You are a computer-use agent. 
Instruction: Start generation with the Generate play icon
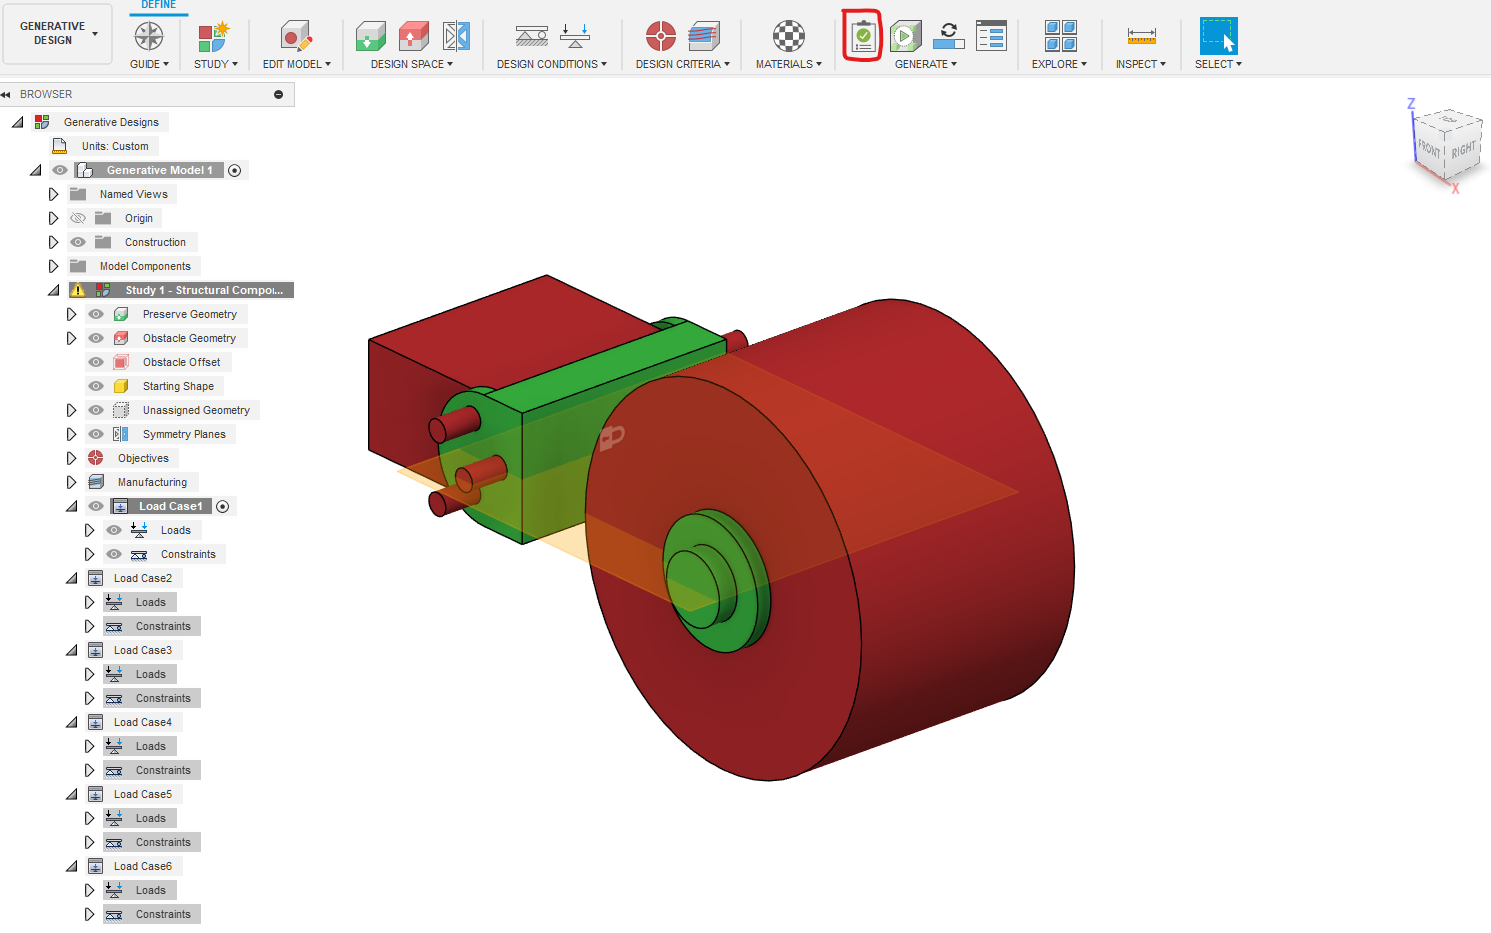(x=905, y=36)
